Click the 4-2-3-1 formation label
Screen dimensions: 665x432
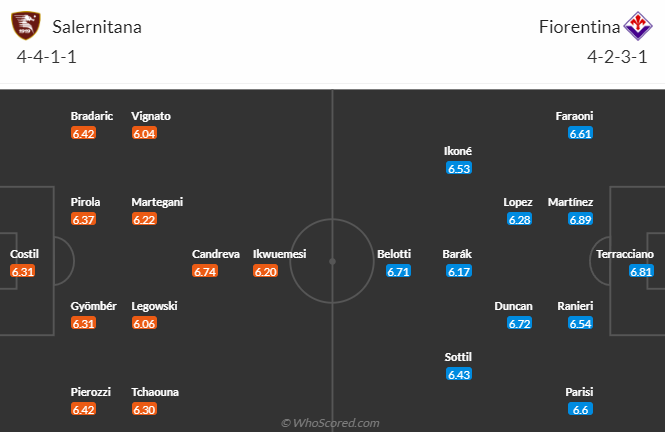coord(618,57)
